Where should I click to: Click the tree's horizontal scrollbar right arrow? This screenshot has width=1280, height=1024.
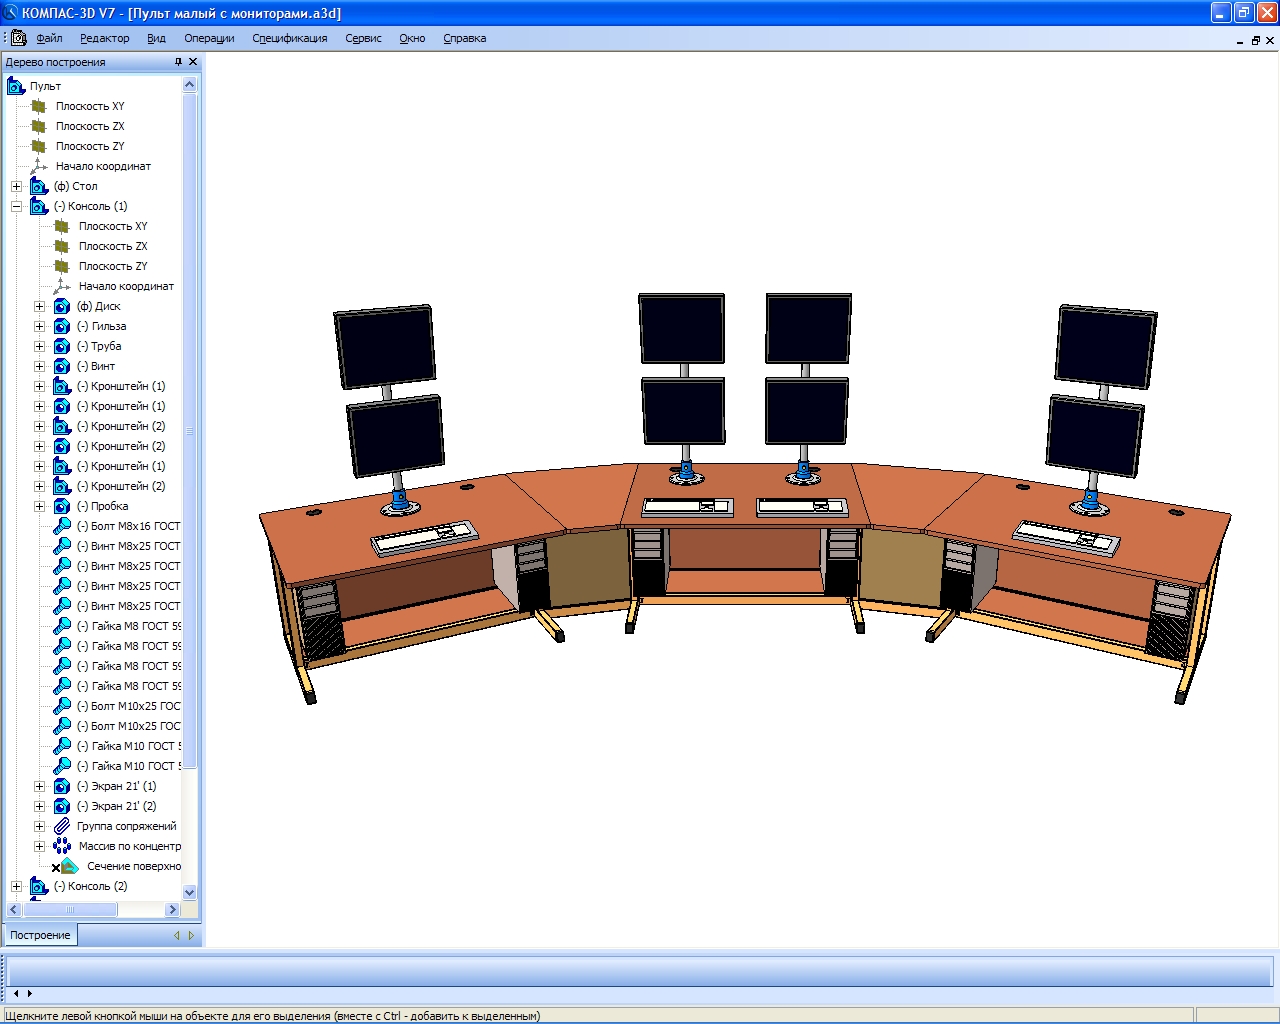(x=172, y=909)
